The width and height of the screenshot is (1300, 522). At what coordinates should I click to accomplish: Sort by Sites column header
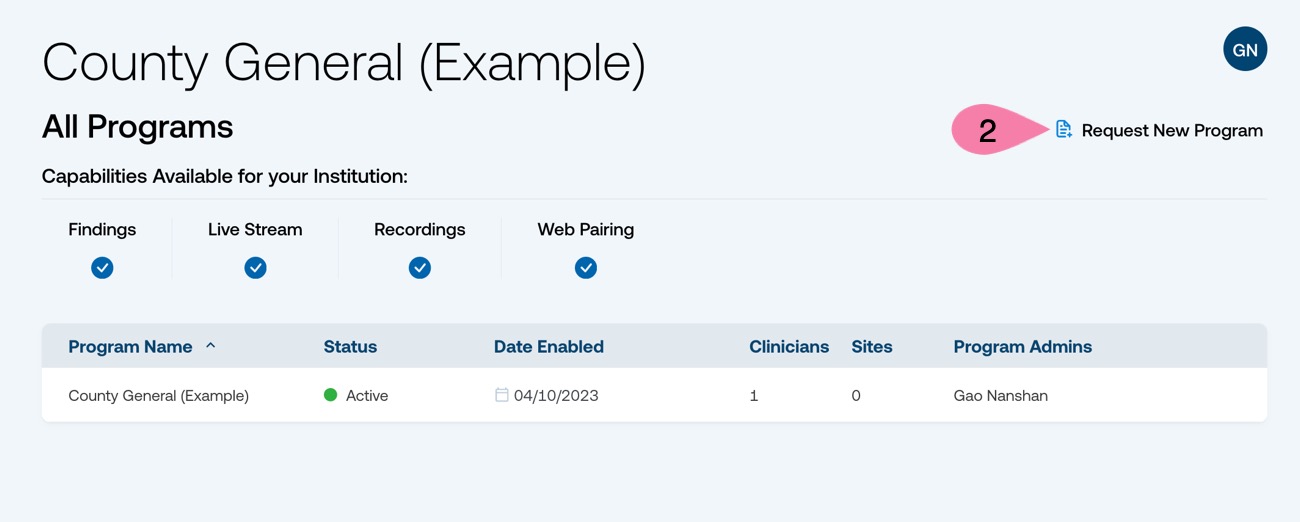point(872,347)
